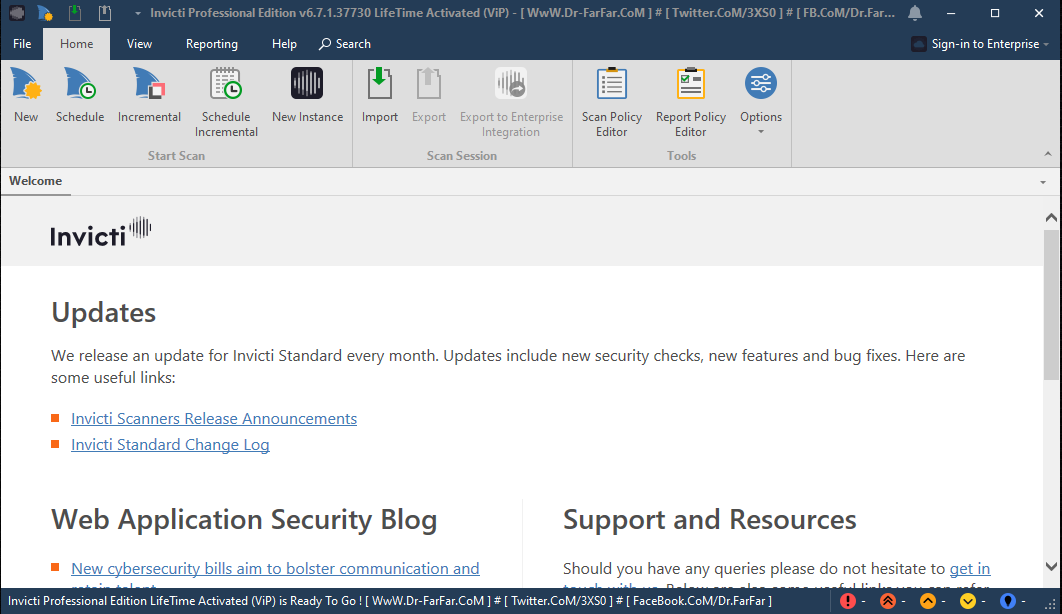
Task: Expand the quick access toolbar customize arrow
Action: coord(137,14)
